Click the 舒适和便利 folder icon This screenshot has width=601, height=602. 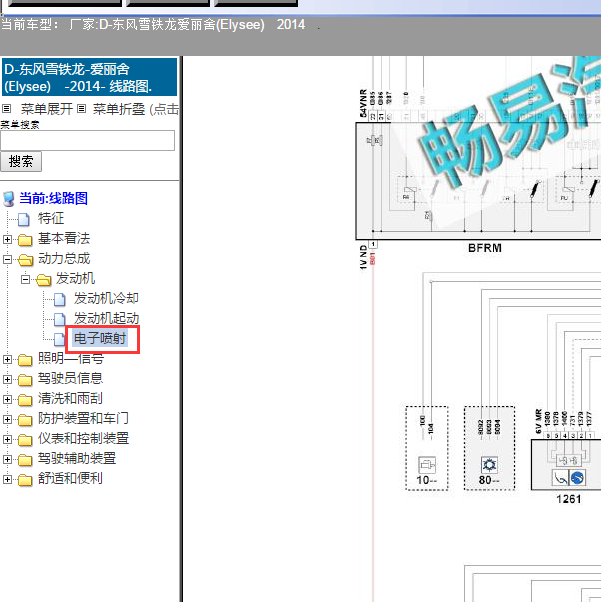[25, 480]
